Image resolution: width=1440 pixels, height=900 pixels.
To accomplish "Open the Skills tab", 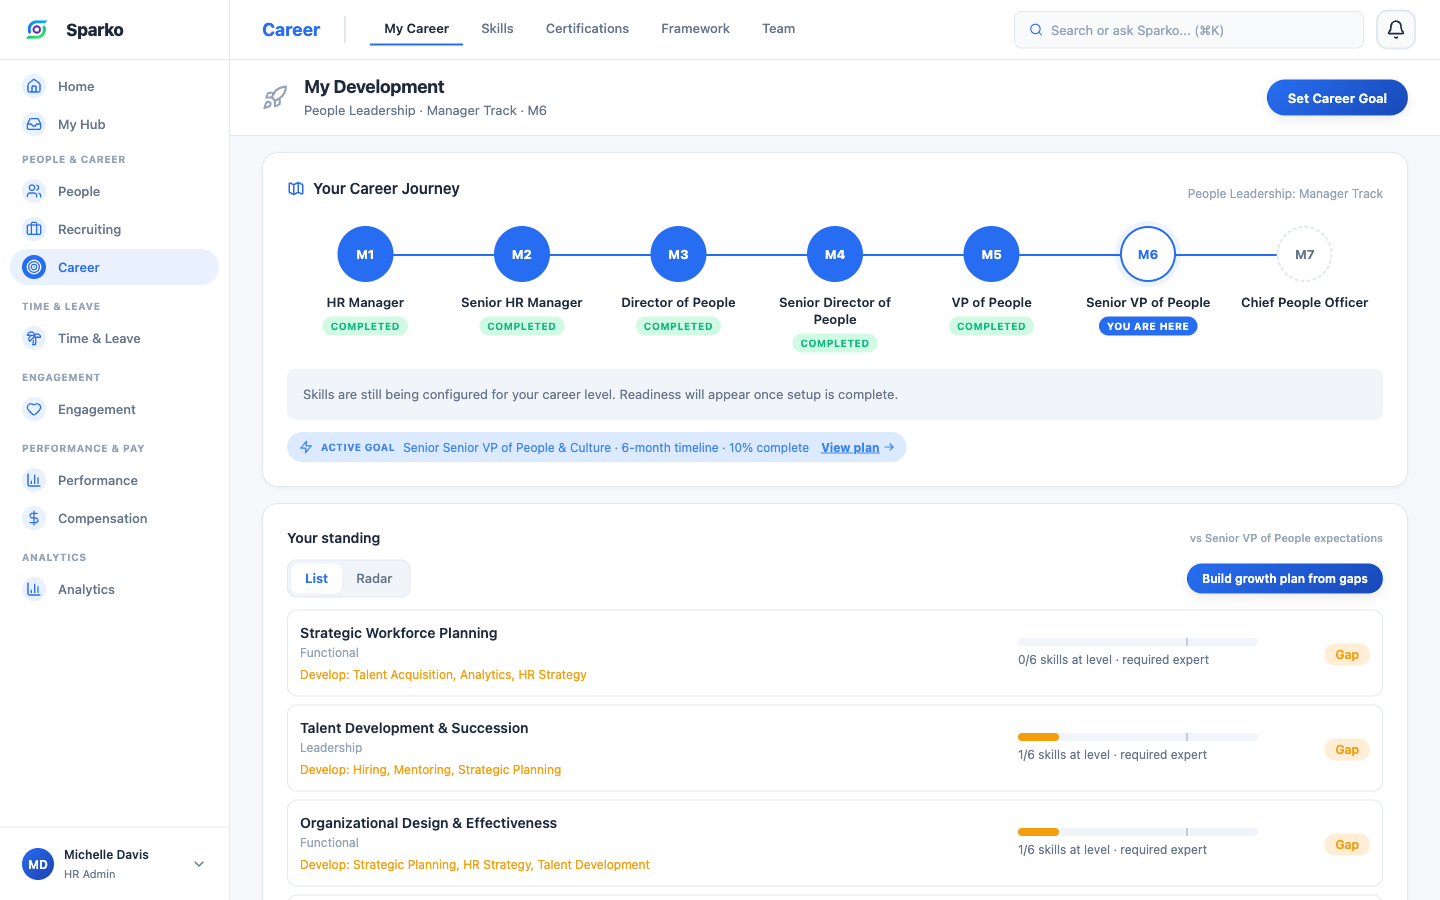I will tap(497, 29).
